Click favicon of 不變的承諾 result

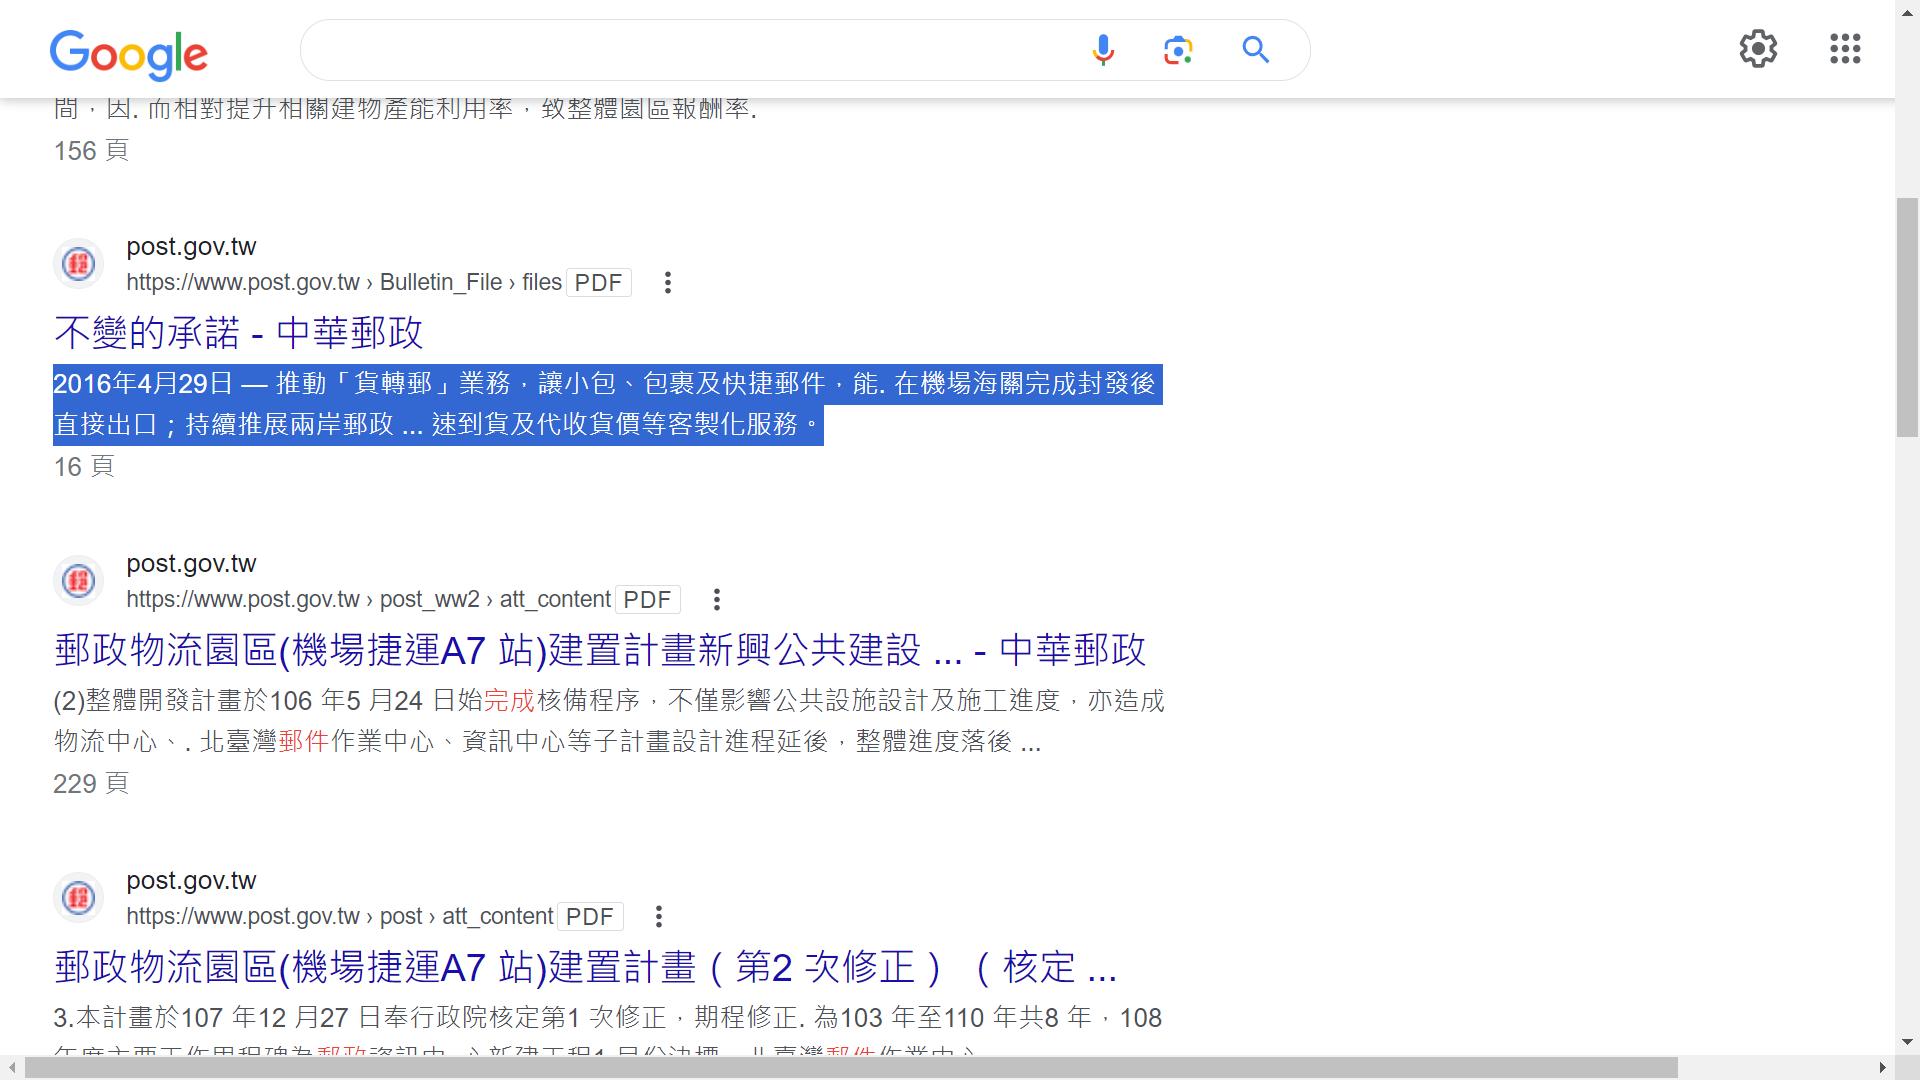tap(78, 264)
